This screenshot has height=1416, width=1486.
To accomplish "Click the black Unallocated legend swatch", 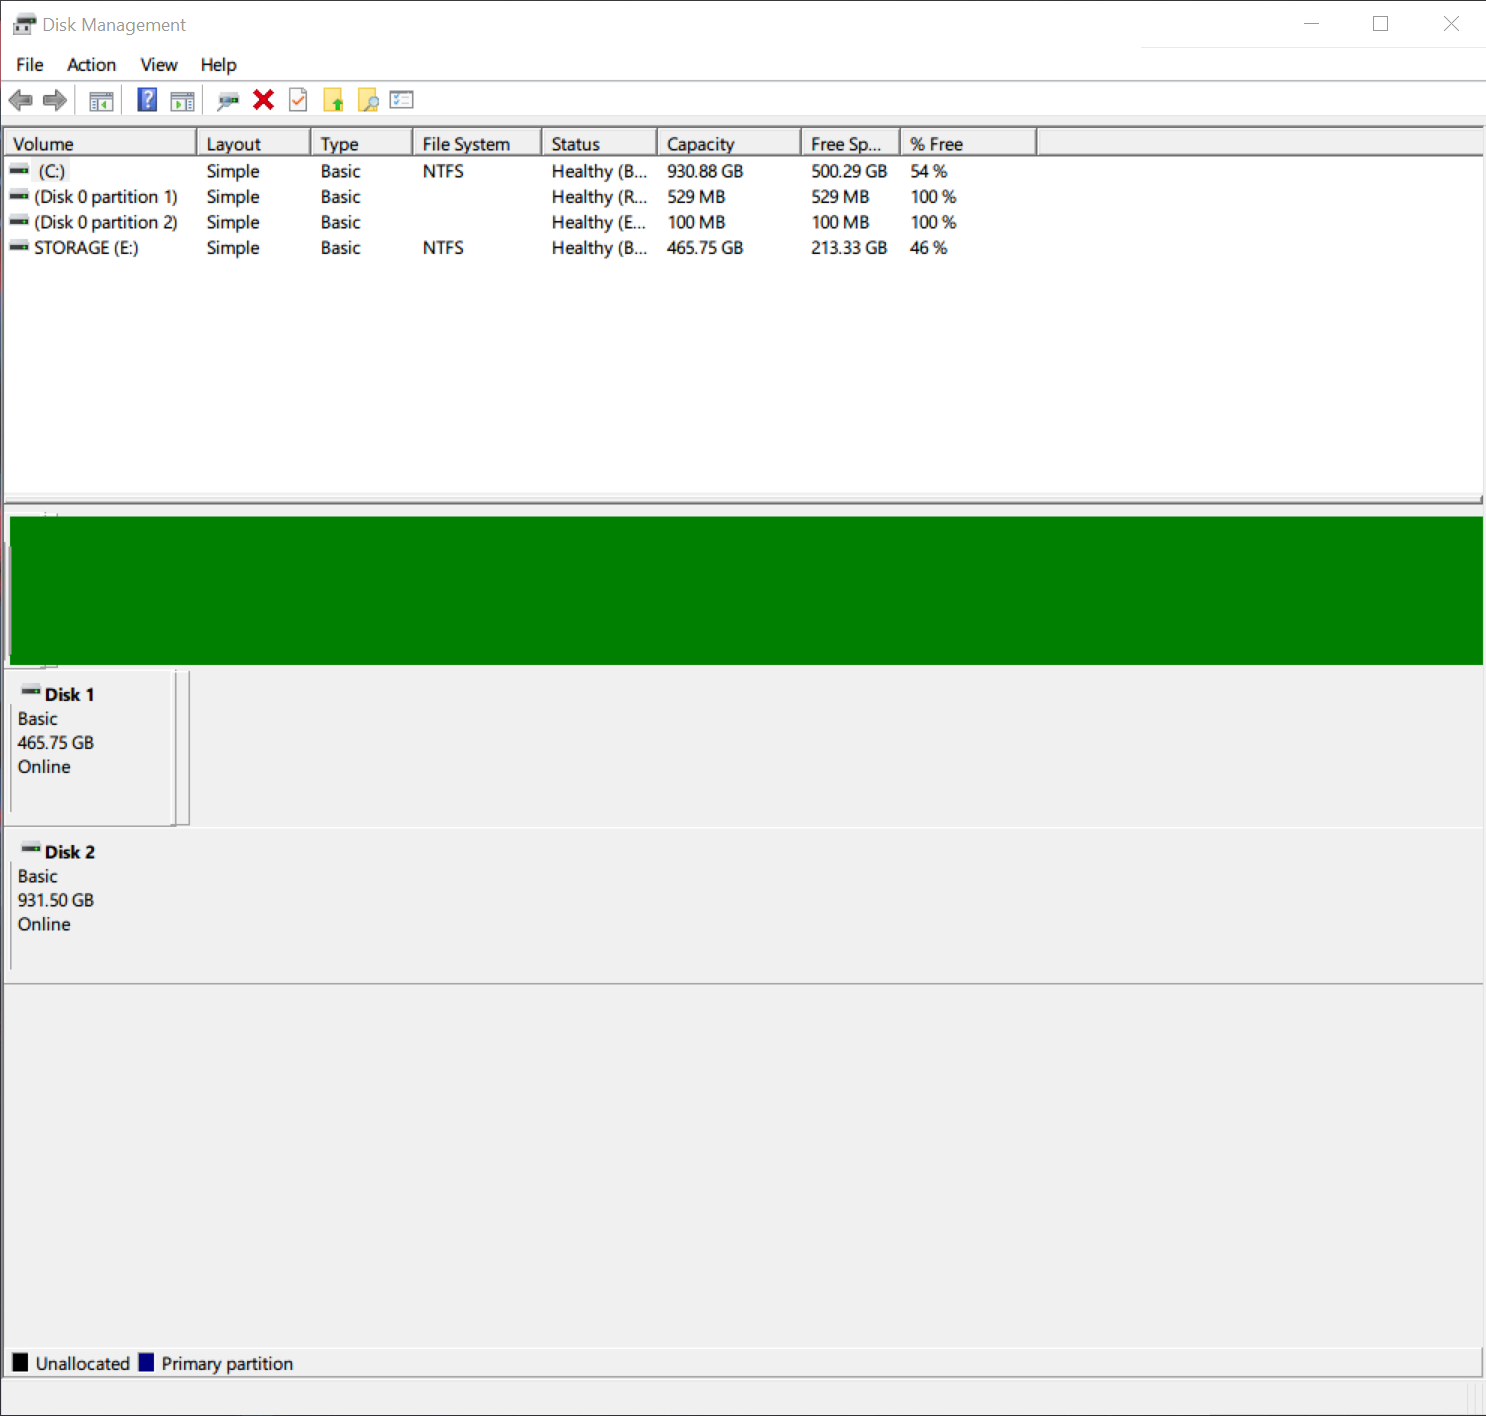I will point(20,1362).
